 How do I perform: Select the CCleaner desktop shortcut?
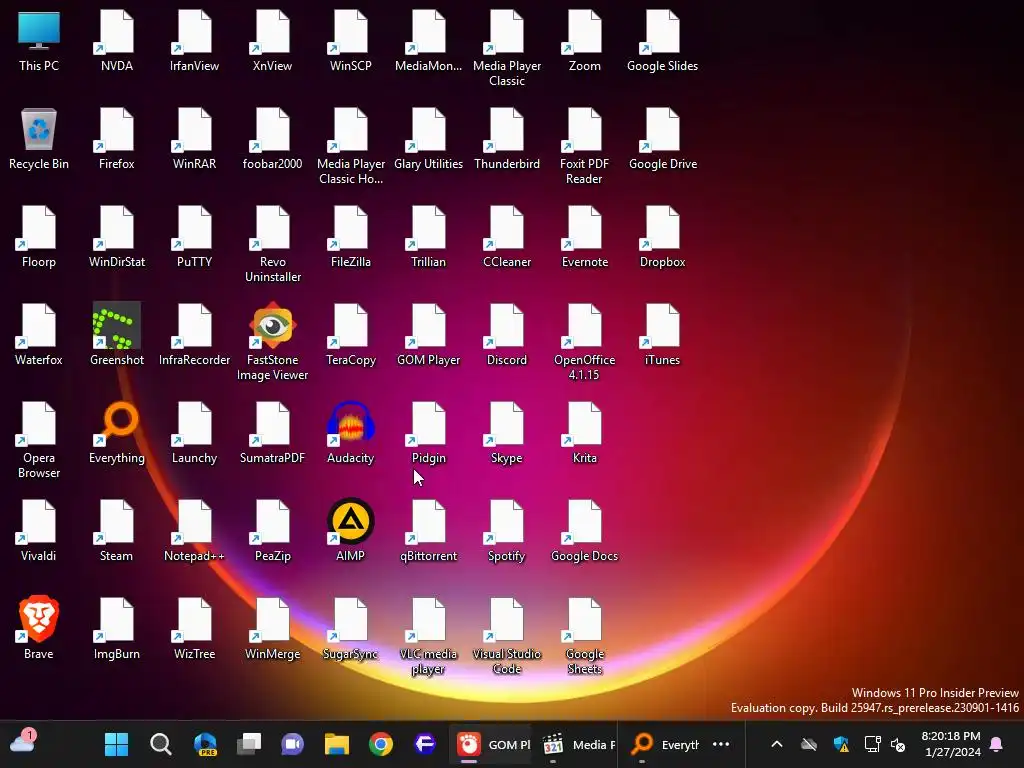pyautogui.click(x=507, y=236)
